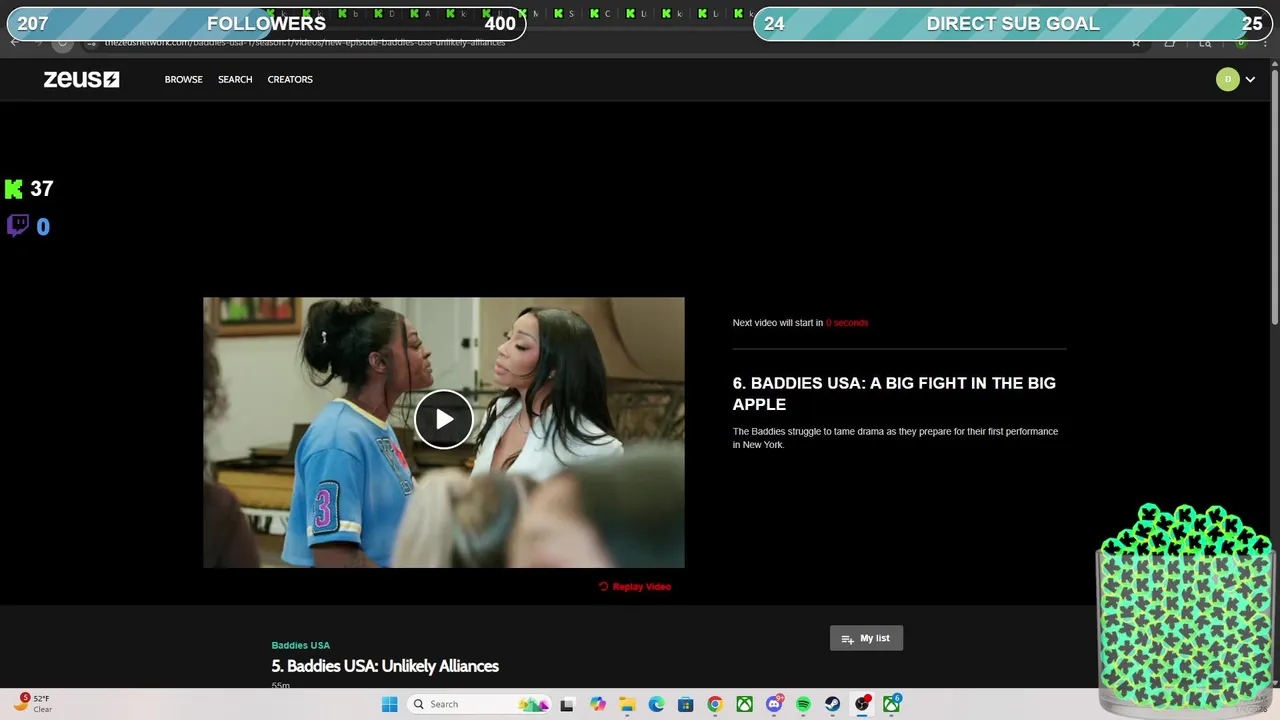Viewport: 1280px width, 720px height.
Task: Open the Windows Start menu
Action: (389, 704)
